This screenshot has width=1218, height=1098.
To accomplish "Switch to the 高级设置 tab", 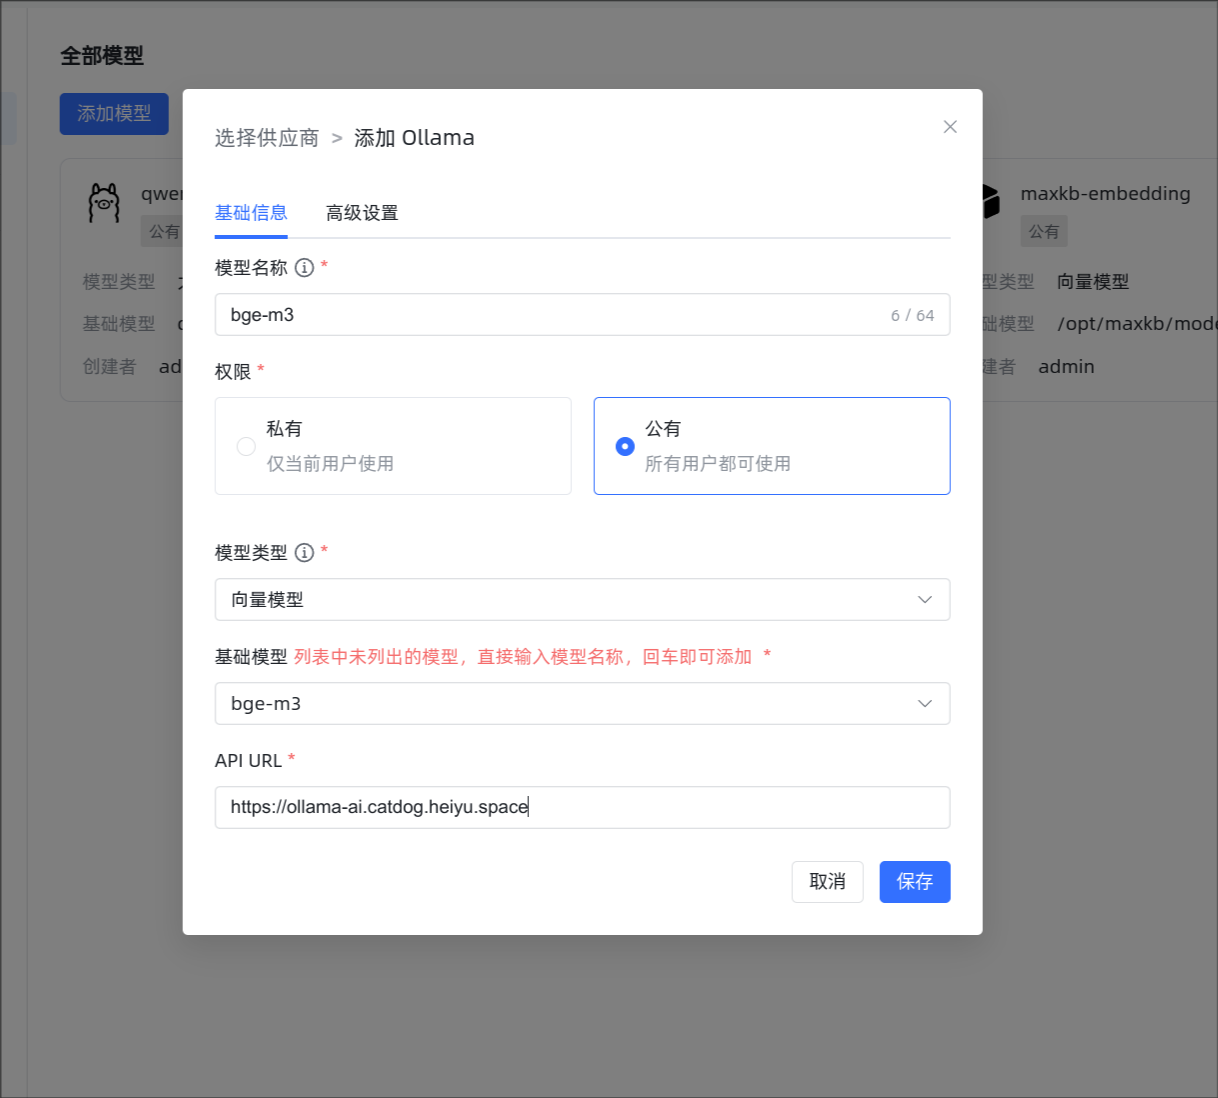I will 362,213.
